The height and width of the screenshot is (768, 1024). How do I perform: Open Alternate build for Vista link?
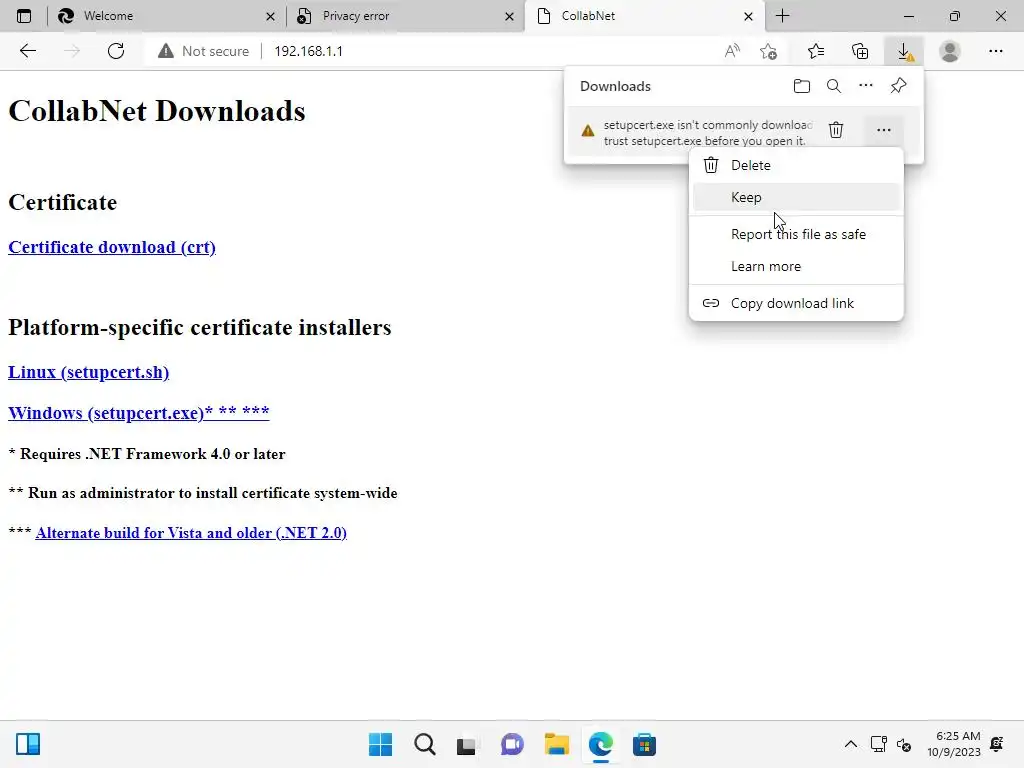[x=191, y=533]
